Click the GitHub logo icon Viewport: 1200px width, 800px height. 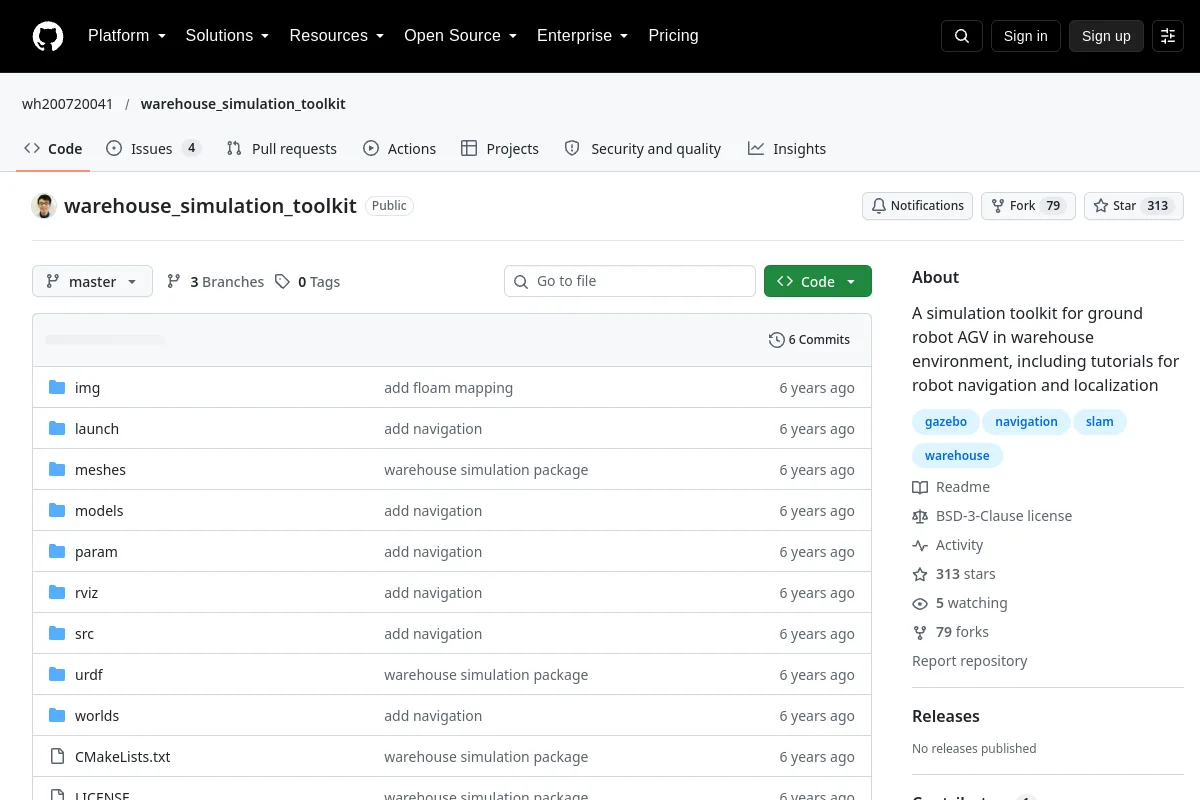[x=48, y=36]
